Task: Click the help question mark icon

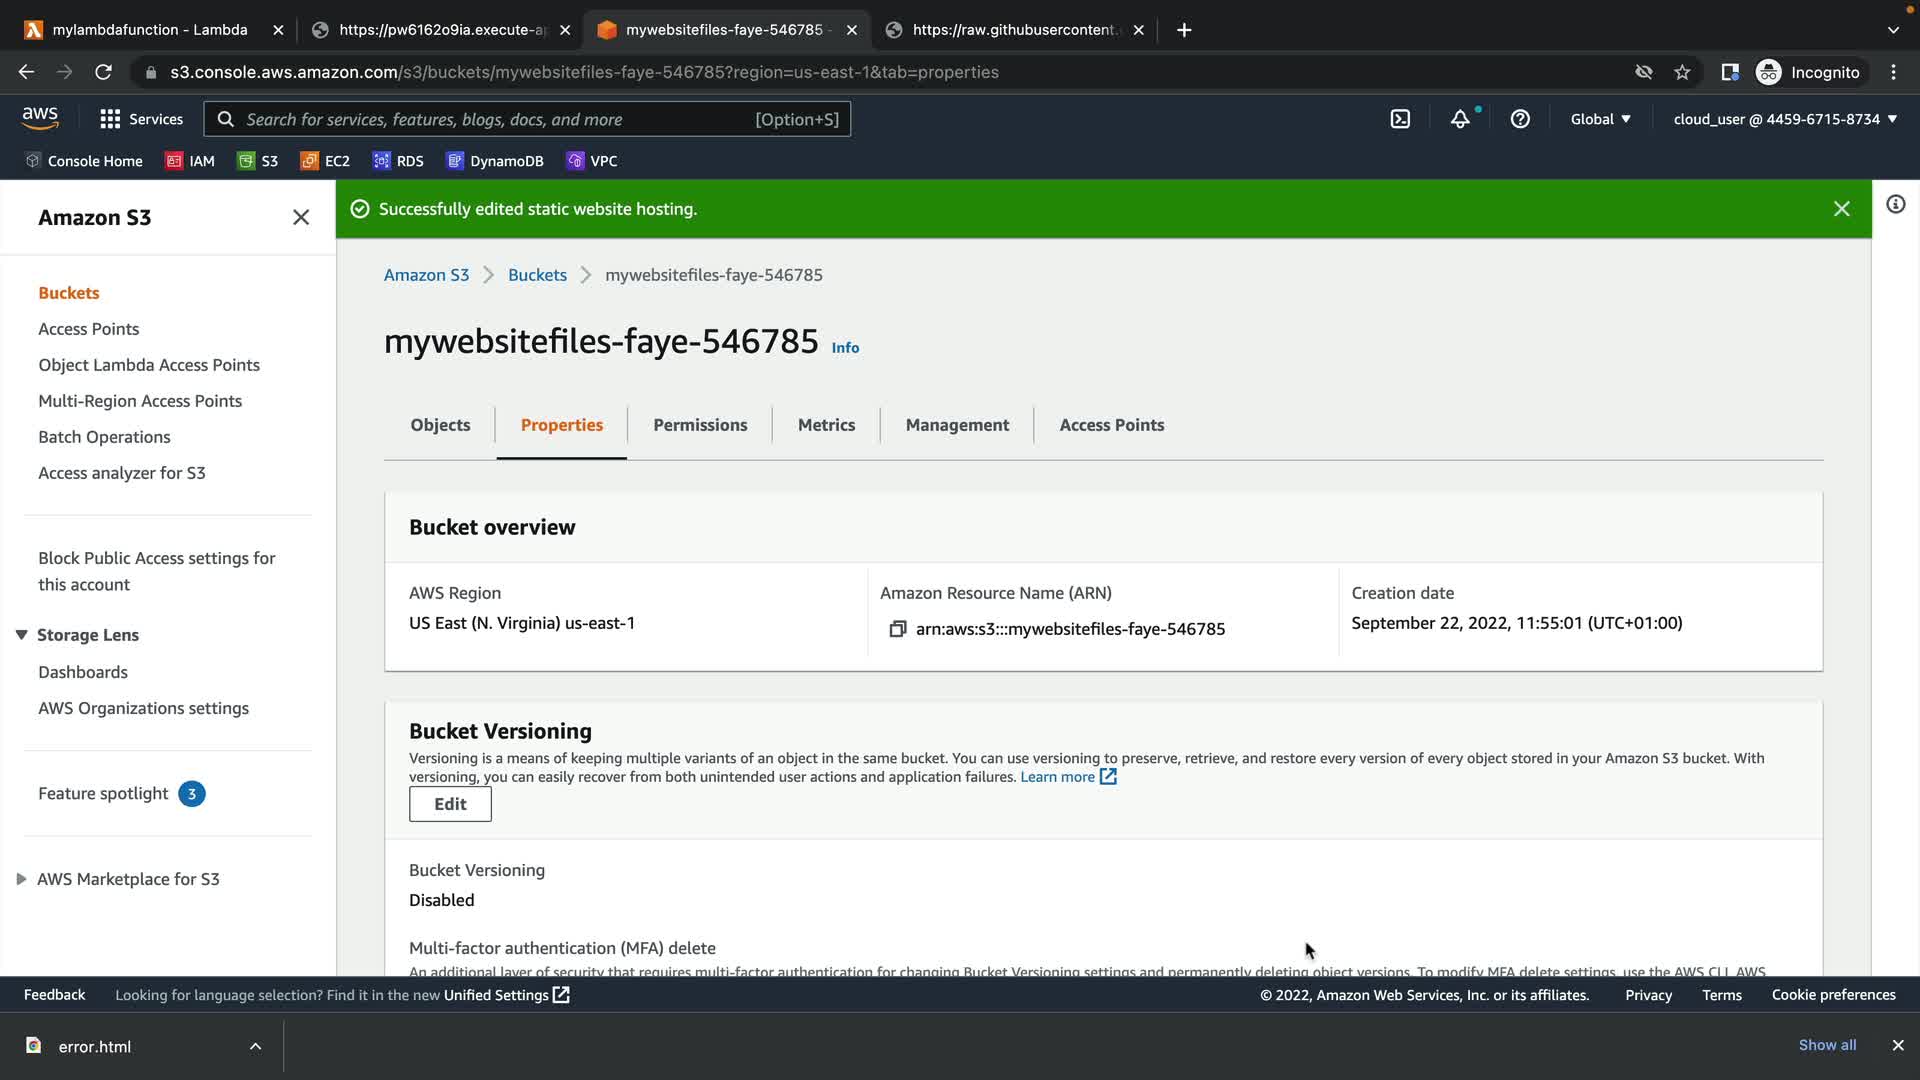Action: (1520, 119)
